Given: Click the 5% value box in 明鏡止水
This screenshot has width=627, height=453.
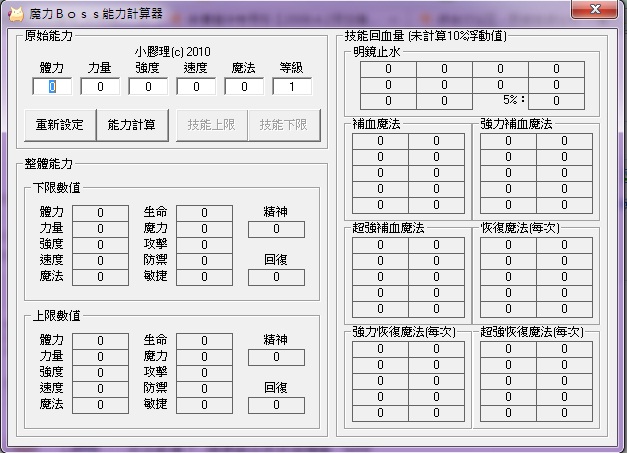Looking at the screenshot, I should tap(556, 101).
